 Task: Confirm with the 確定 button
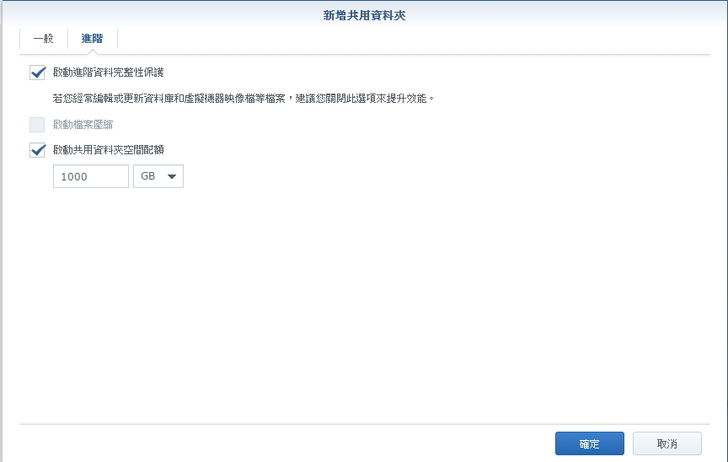point(590,444)
